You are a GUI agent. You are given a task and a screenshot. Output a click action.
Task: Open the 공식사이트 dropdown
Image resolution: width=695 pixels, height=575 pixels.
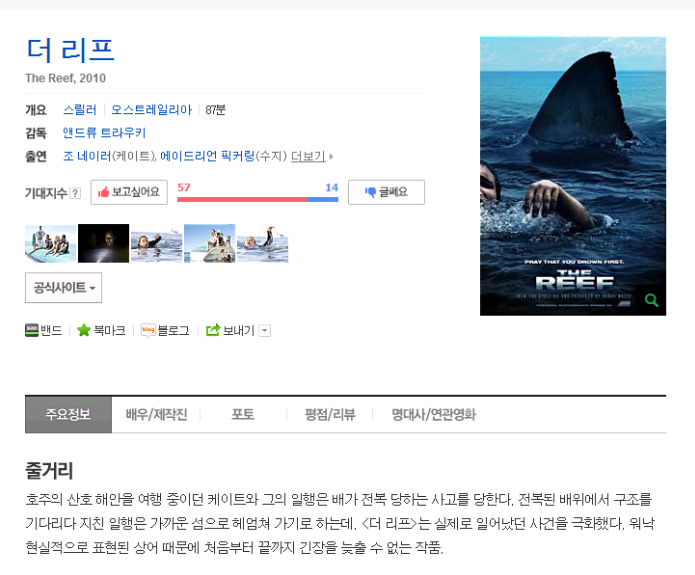63,288
